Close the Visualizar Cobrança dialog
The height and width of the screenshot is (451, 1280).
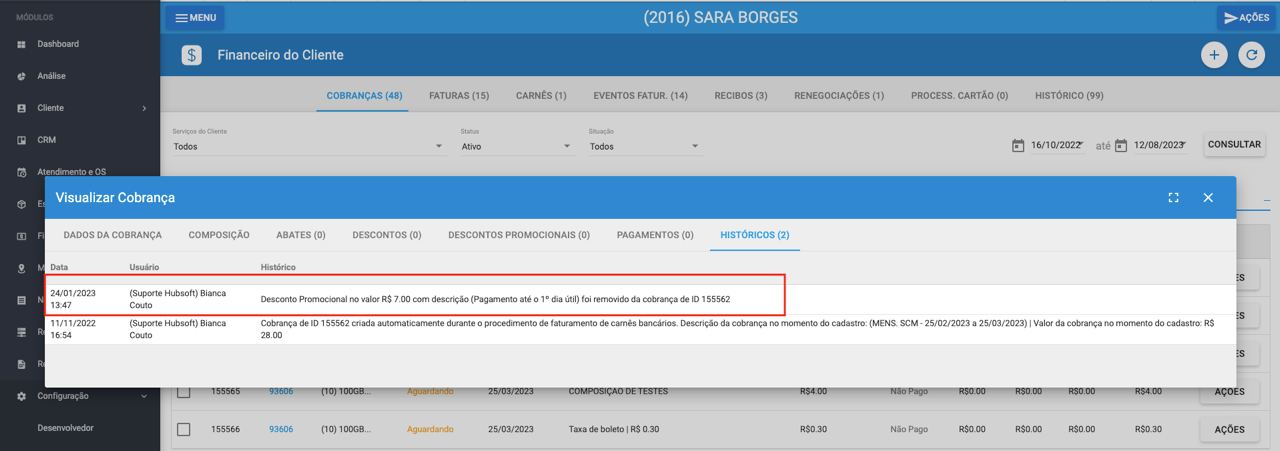tap(1208, 198)
